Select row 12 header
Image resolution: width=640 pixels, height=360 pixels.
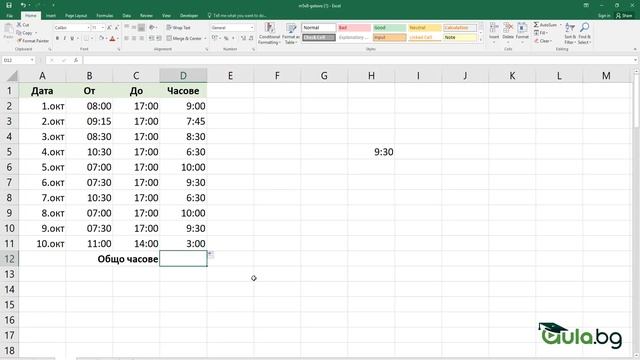(x=9, y=259)
